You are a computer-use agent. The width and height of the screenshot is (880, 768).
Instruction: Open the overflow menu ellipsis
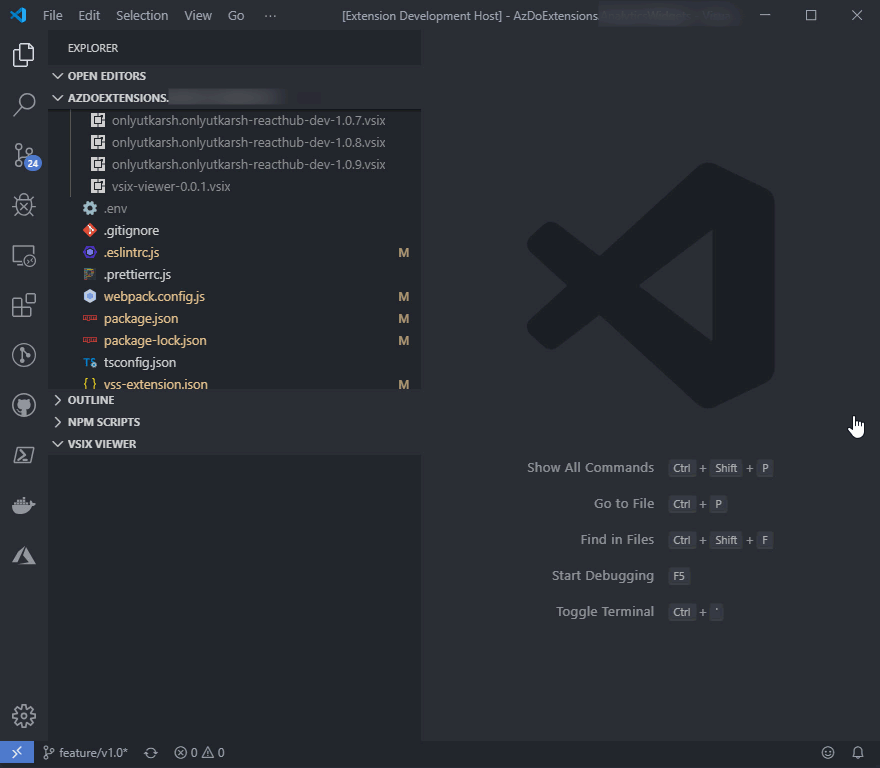270,16
